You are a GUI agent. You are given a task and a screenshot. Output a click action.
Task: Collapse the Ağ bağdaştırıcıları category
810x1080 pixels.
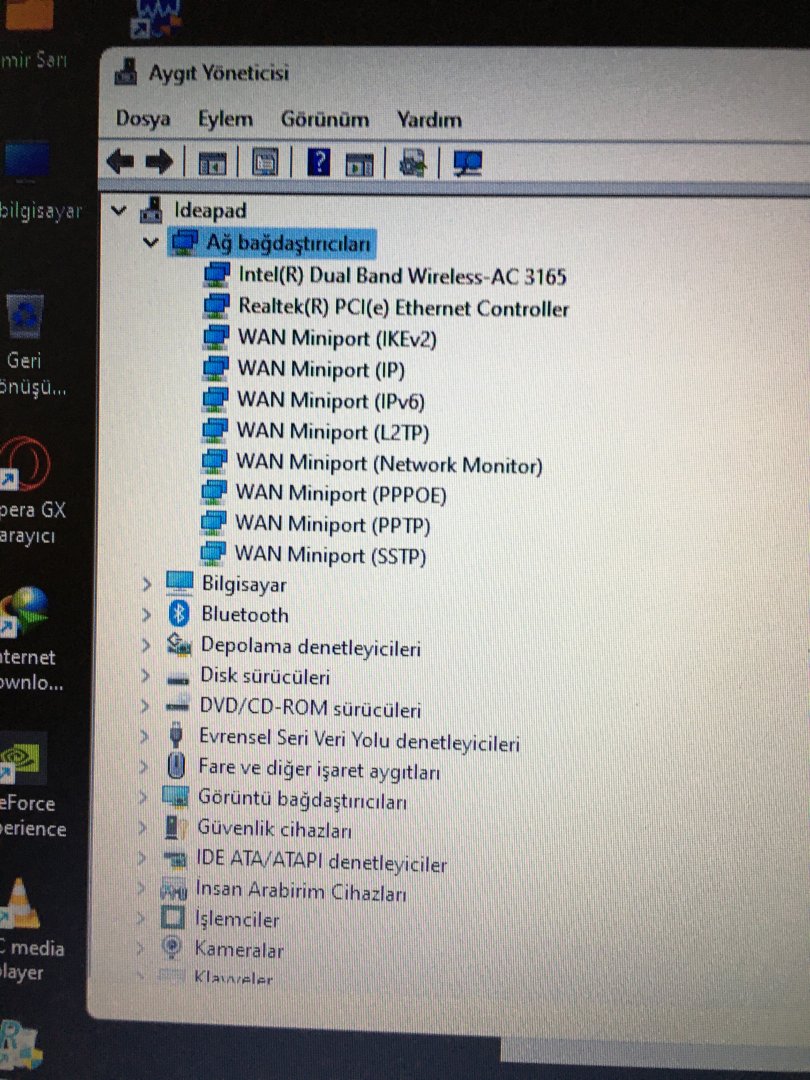point(150,242)
